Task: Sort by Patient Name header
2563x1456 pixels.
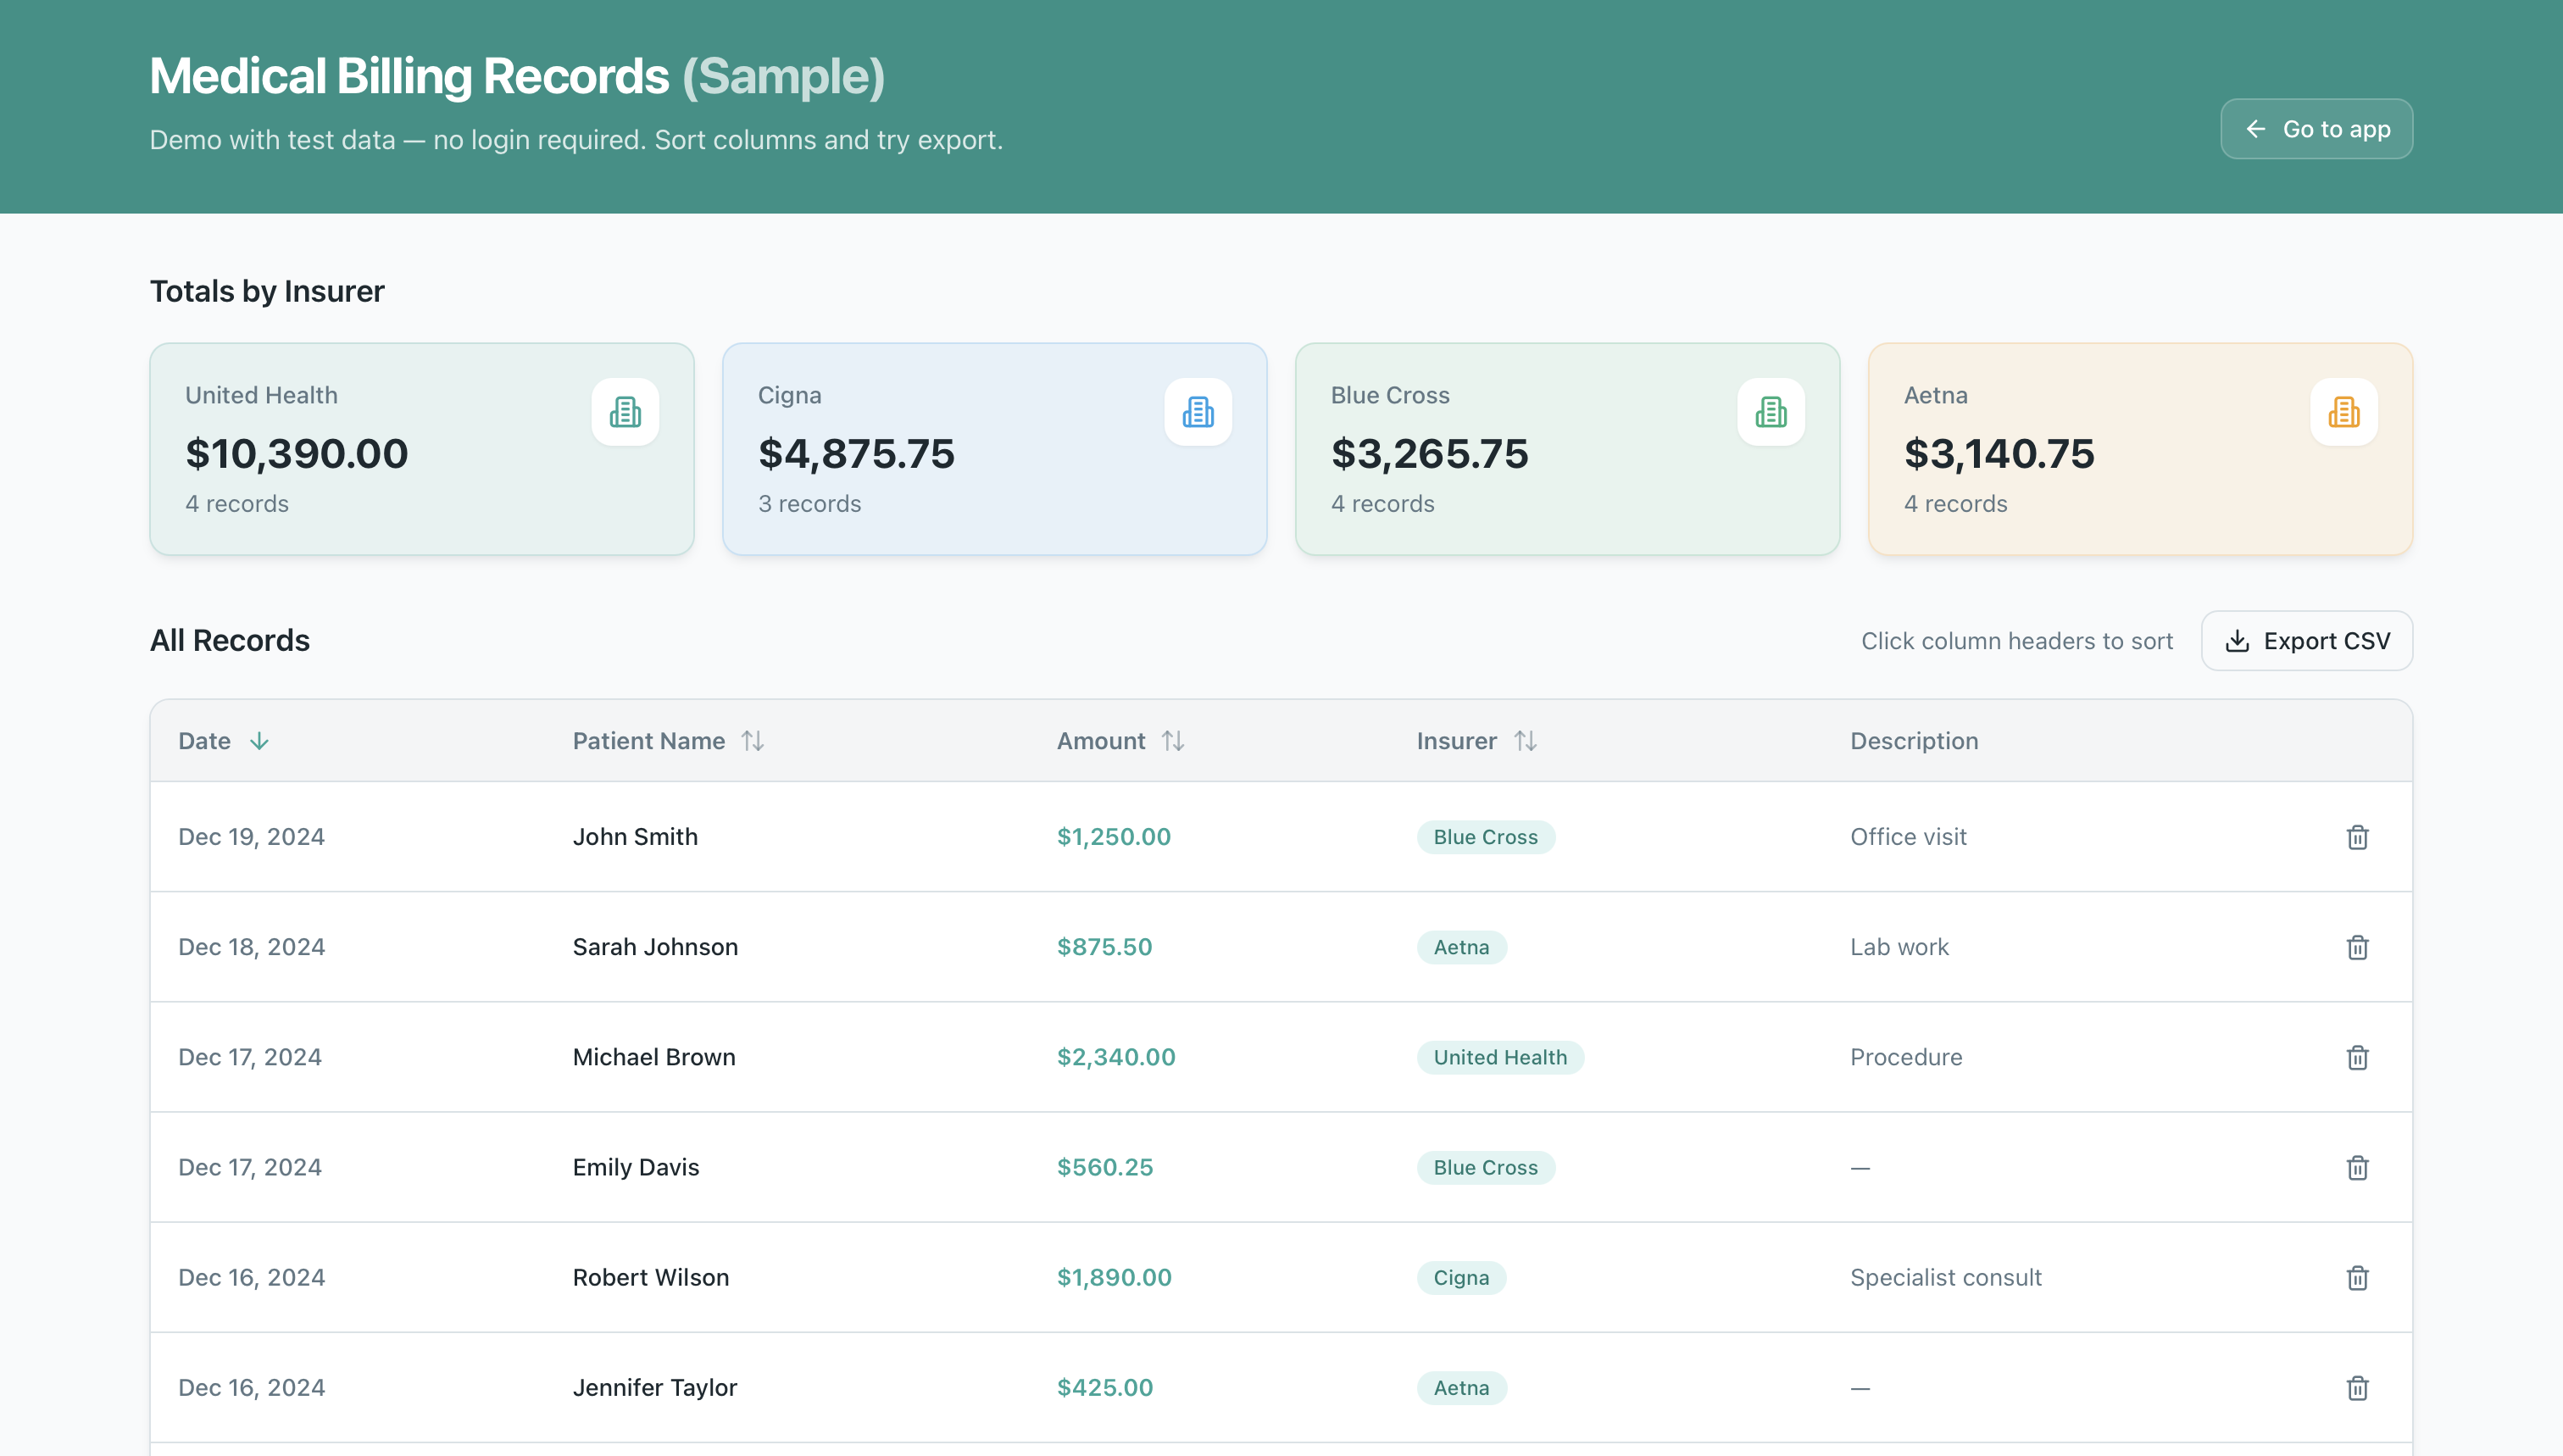Action: pyautogui.click(x=667, y=740)
